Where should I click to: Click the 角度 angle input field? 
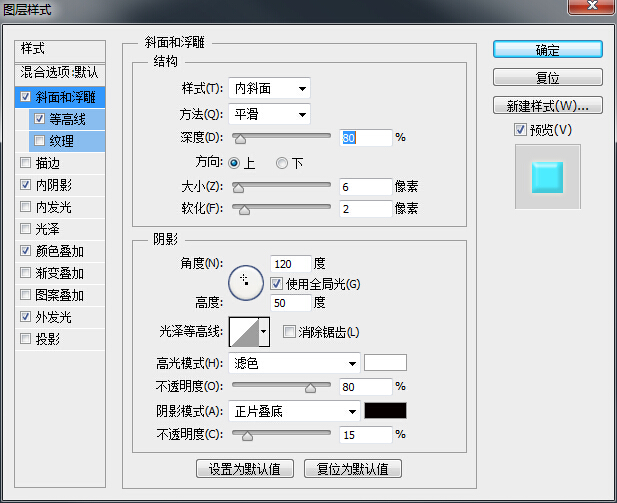pos(289,264)
